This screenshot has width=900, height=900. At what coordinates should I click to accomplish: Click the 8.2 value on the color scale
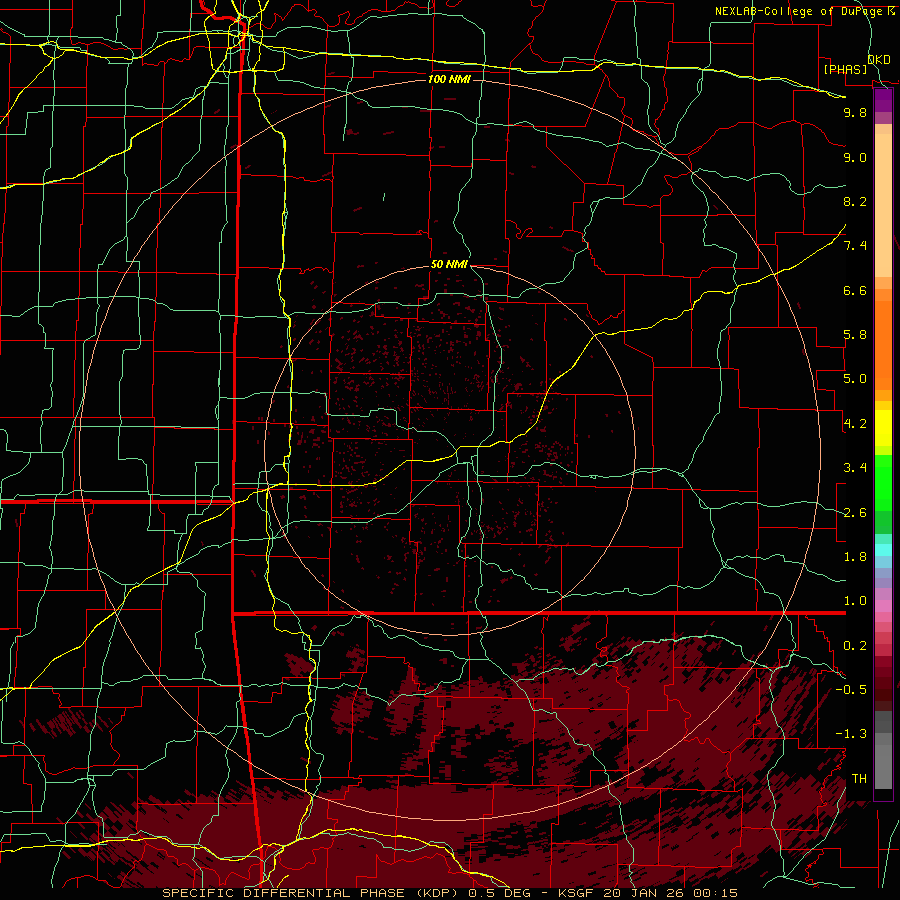point(855,201)
